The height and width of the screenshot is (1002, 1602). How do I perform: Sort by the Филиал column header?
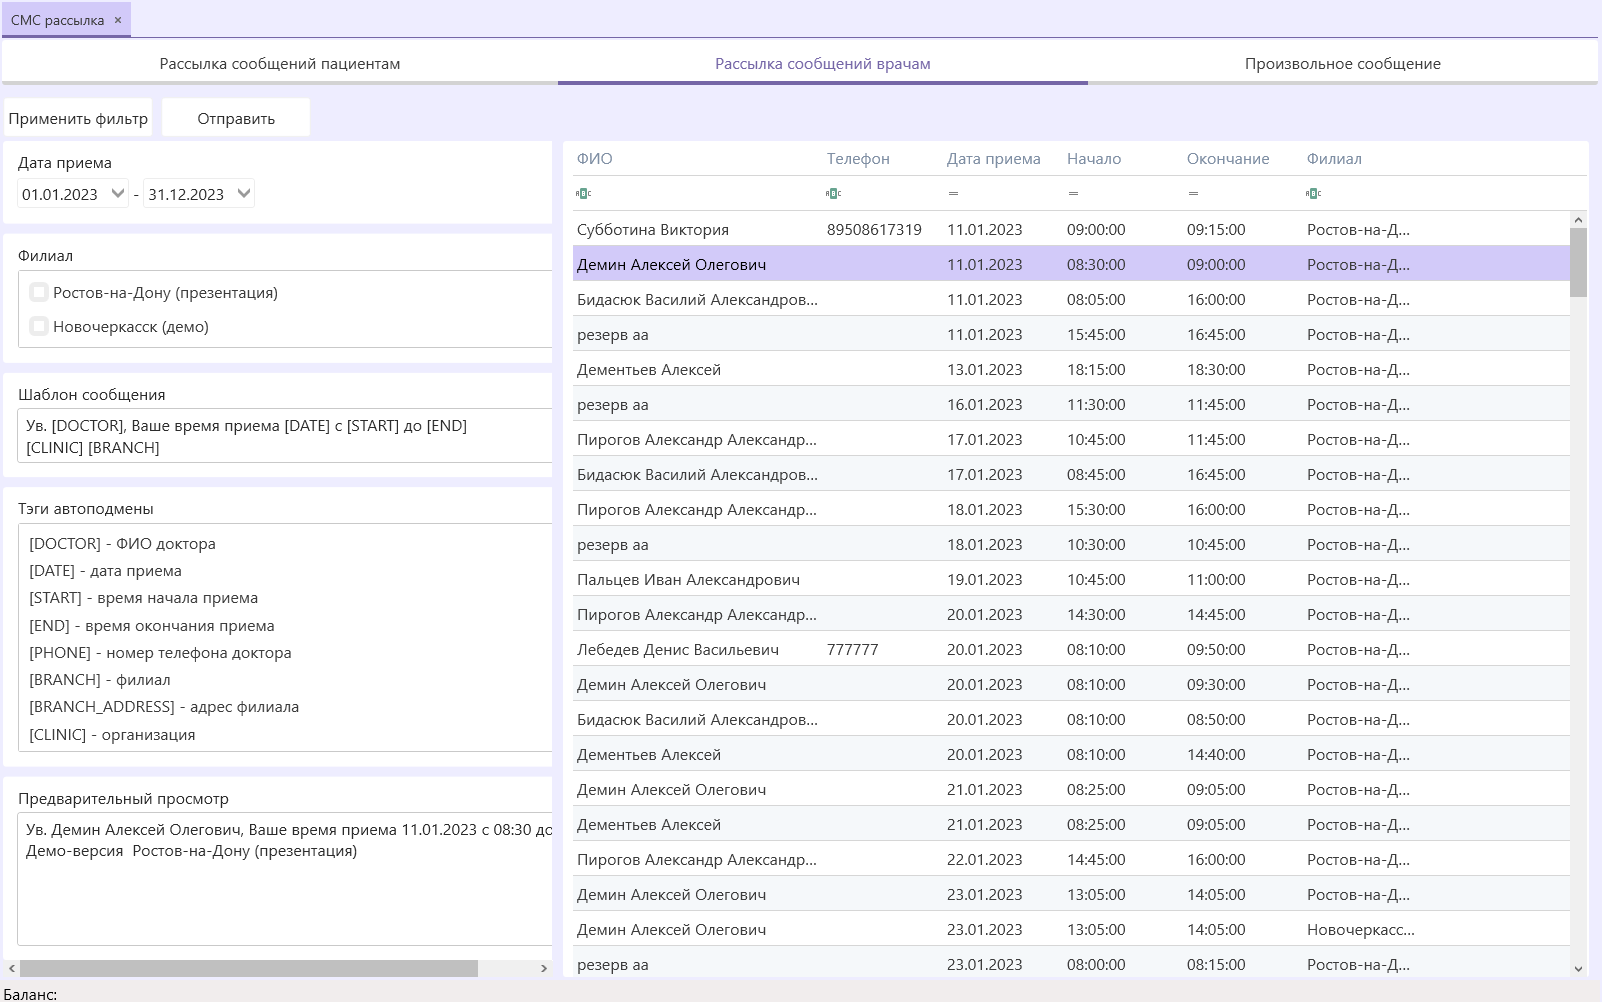pos(1334,158)
